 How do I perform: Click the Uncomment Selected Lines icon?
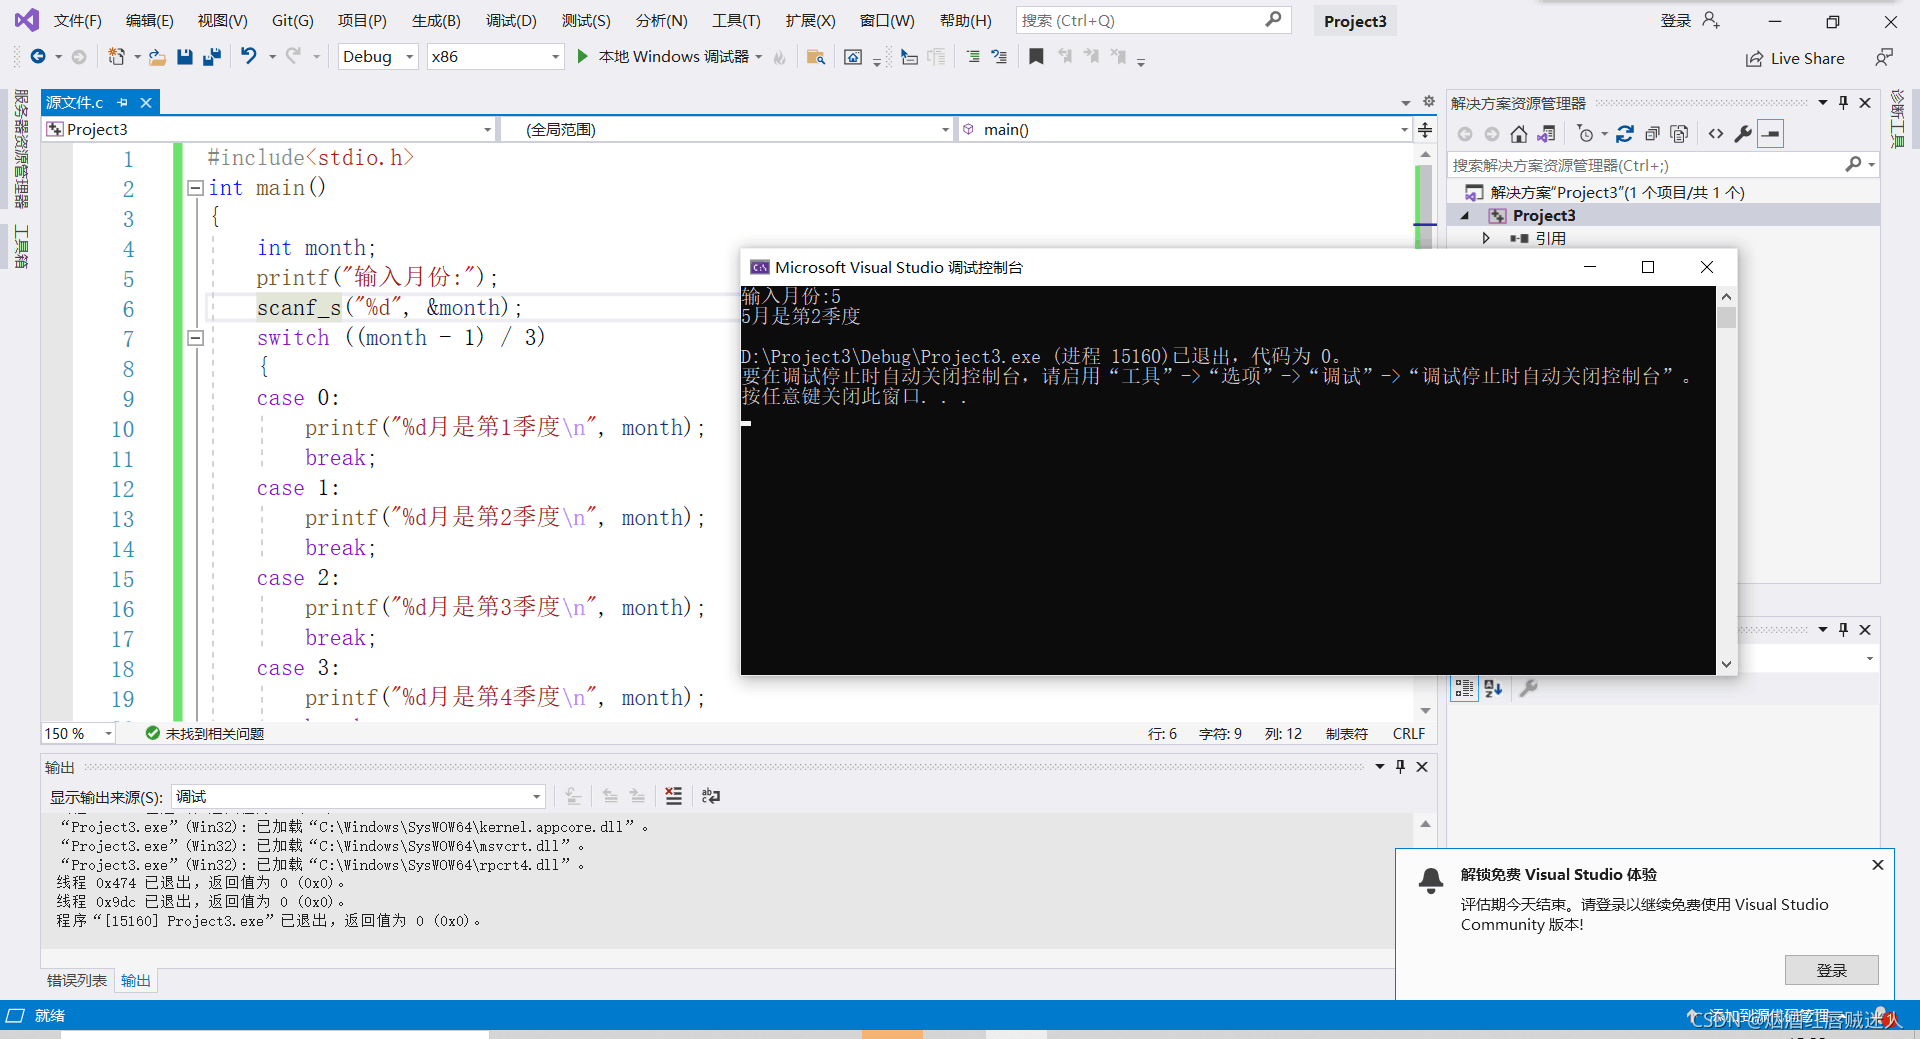[999, 57]
